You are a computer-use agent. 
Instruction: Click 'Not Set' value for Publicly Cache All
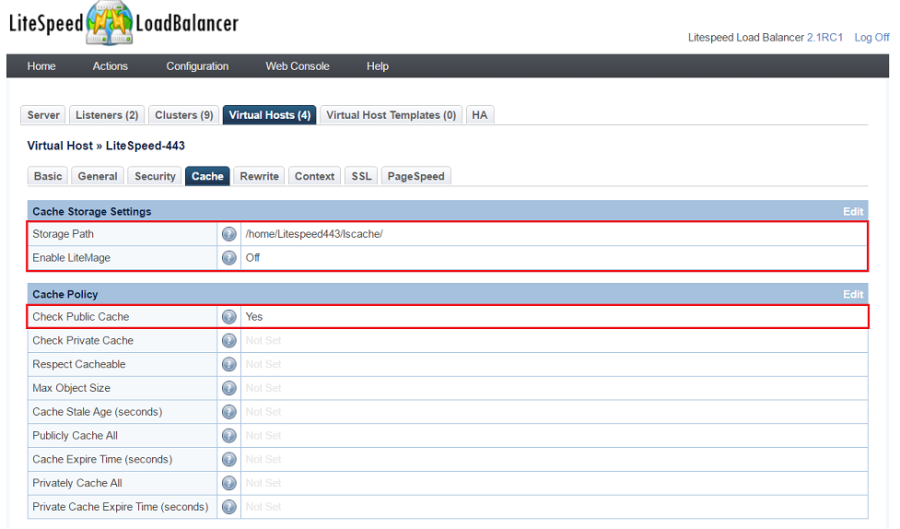click(x=263, y=435)
